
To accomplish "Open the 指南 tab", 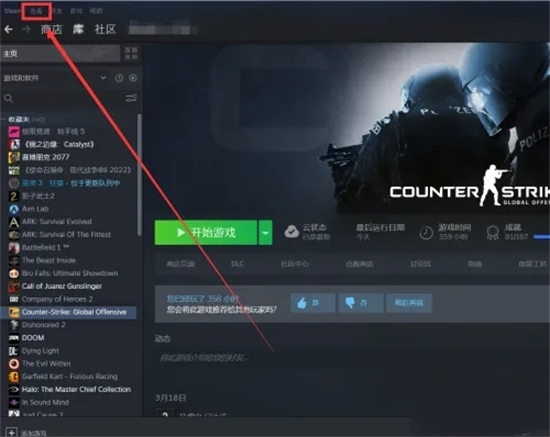I will click(x=475, y=264).
